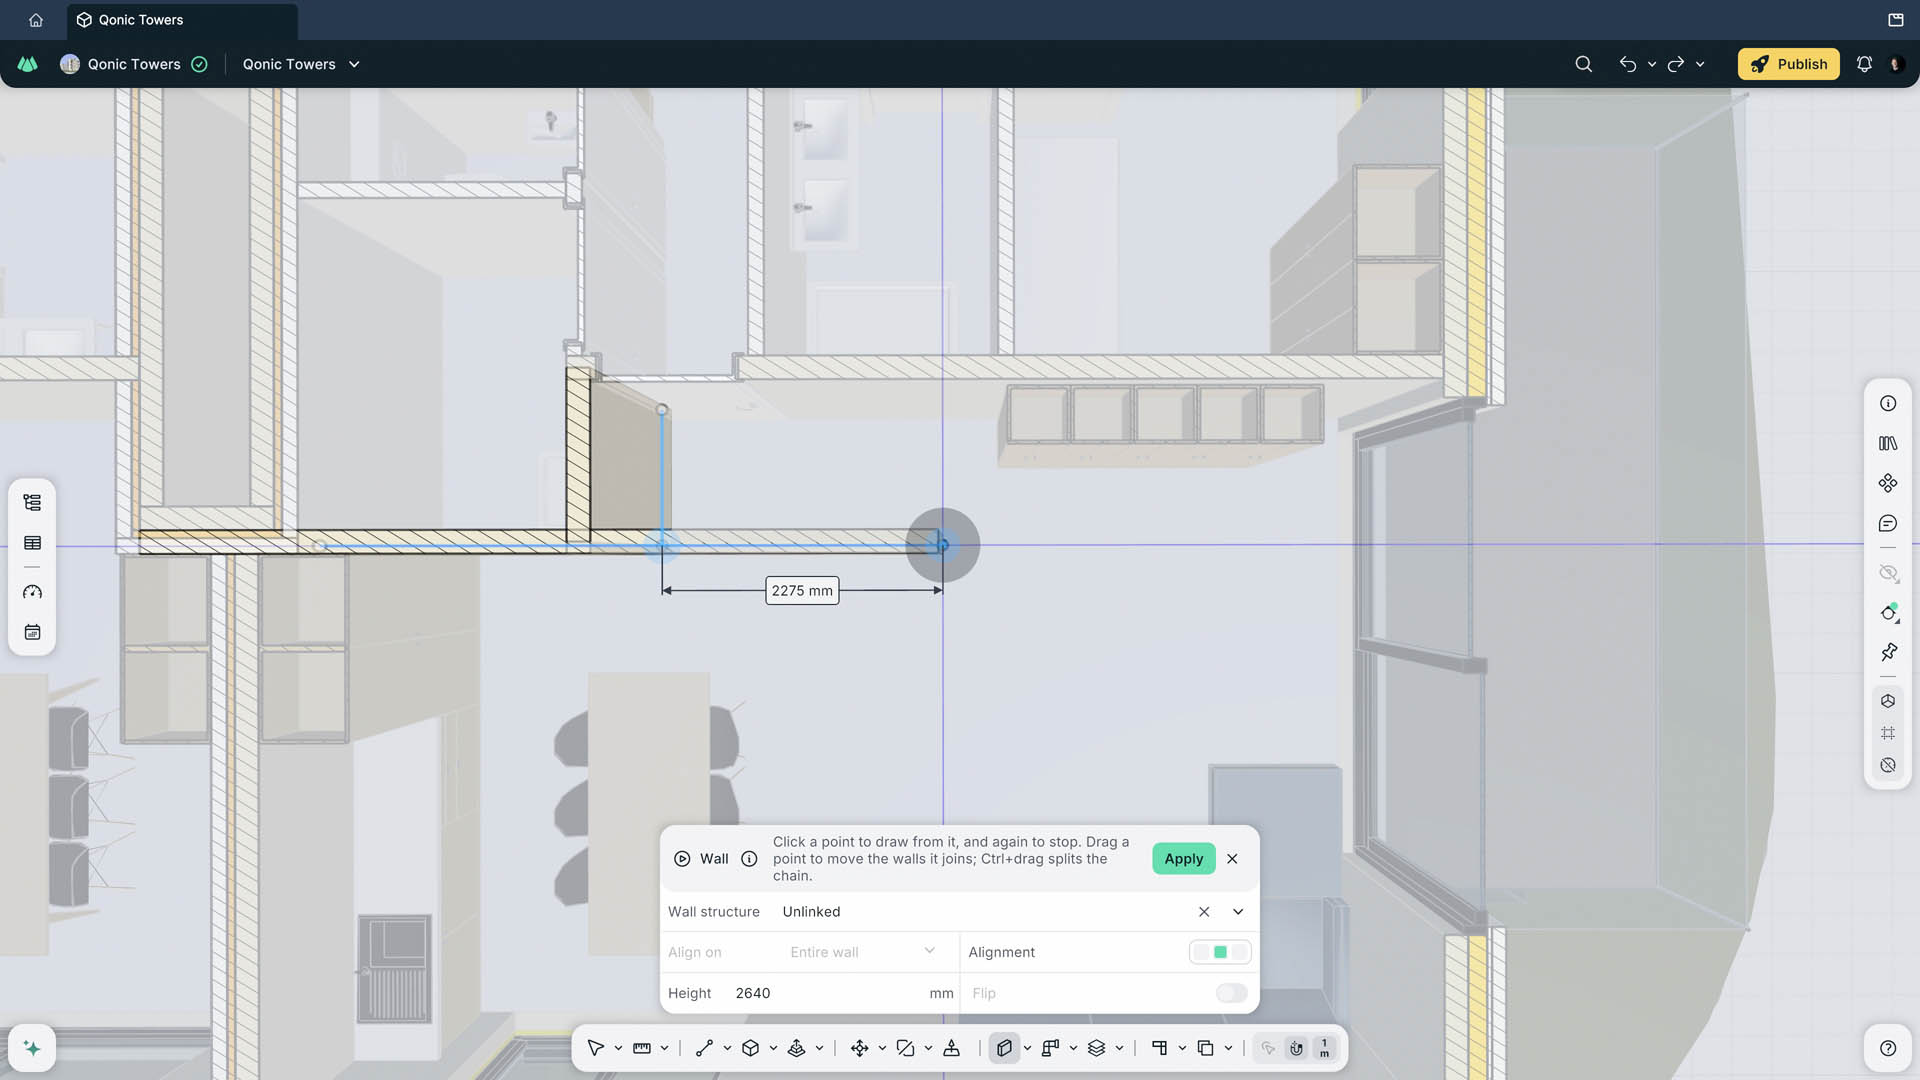The image size is (1920, 1080).
Task: Select the arrow selection tool
Action: coord(596,1048)
